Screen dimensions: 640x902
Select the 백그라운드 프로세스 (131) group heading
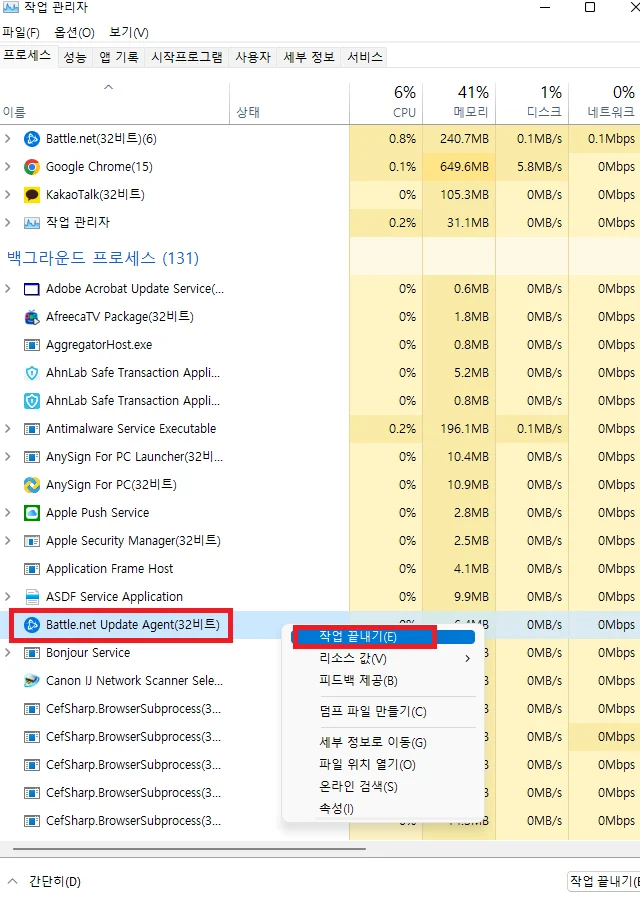103,258
